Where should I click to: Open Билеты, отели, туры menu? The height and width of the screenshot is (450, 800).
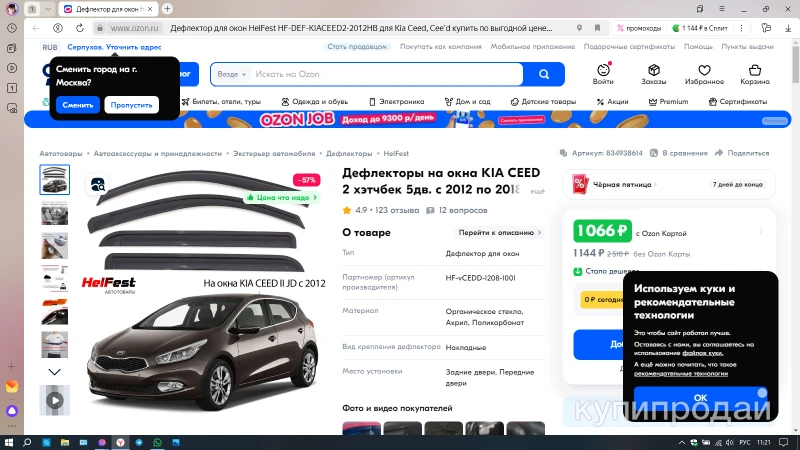coord(221,102)
